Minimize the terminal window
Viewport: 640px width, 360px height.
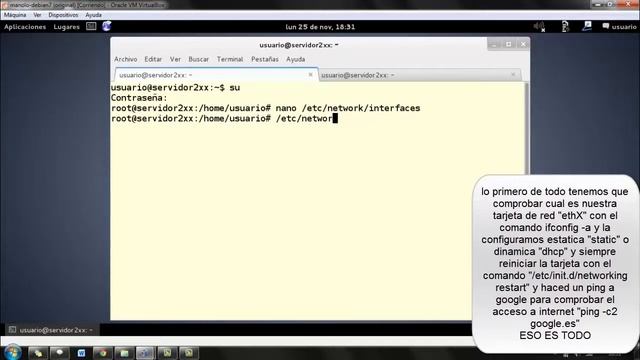tap(494, 44)
